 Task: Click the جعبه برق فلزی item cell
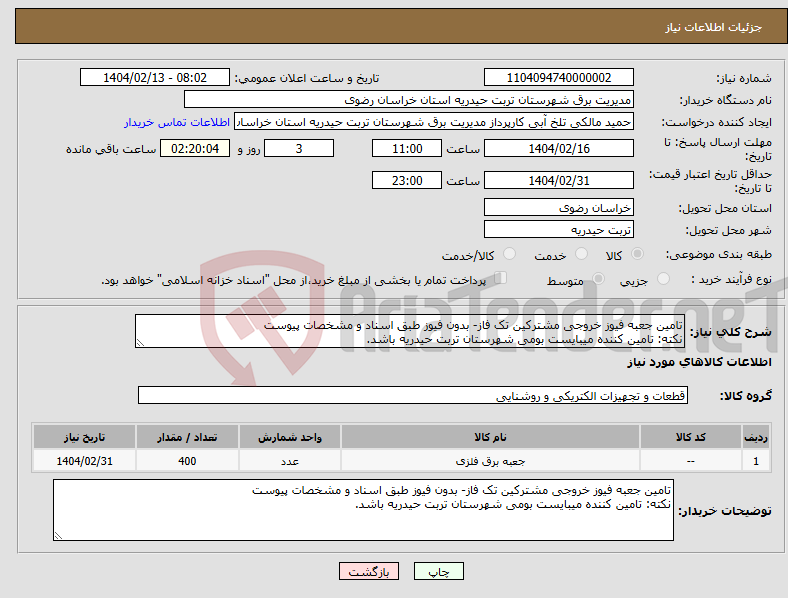point(490,461)
